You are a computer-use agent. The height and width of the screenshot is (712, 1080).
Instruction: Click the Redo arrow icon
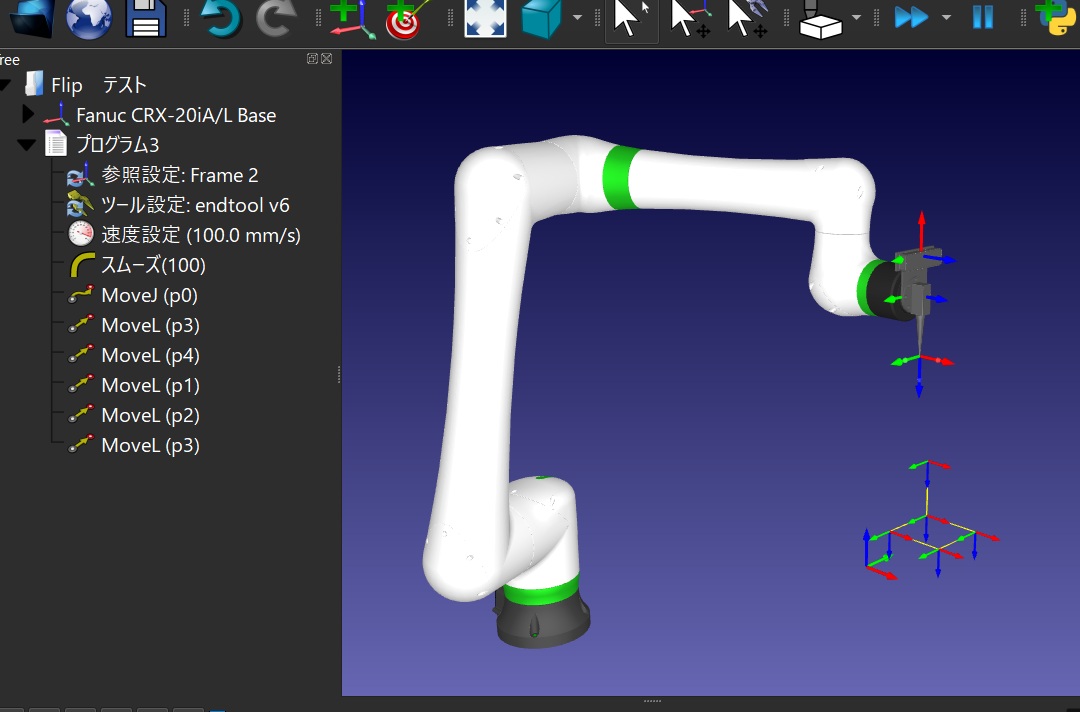[x=275, y=18]
